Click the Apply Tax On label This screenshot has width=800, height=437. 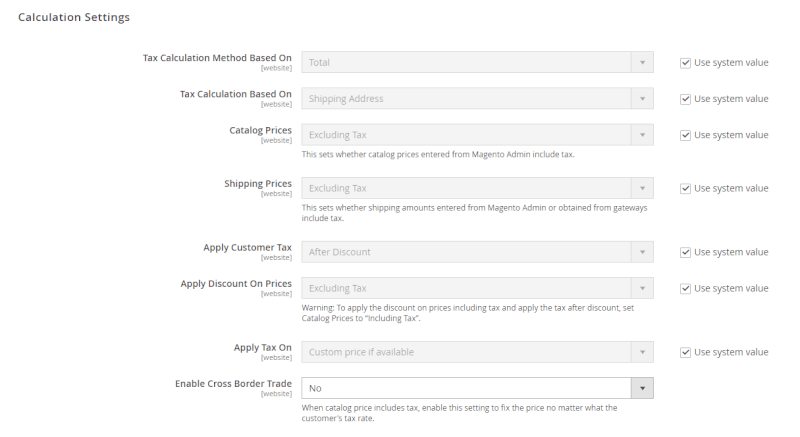click(263, 347)
